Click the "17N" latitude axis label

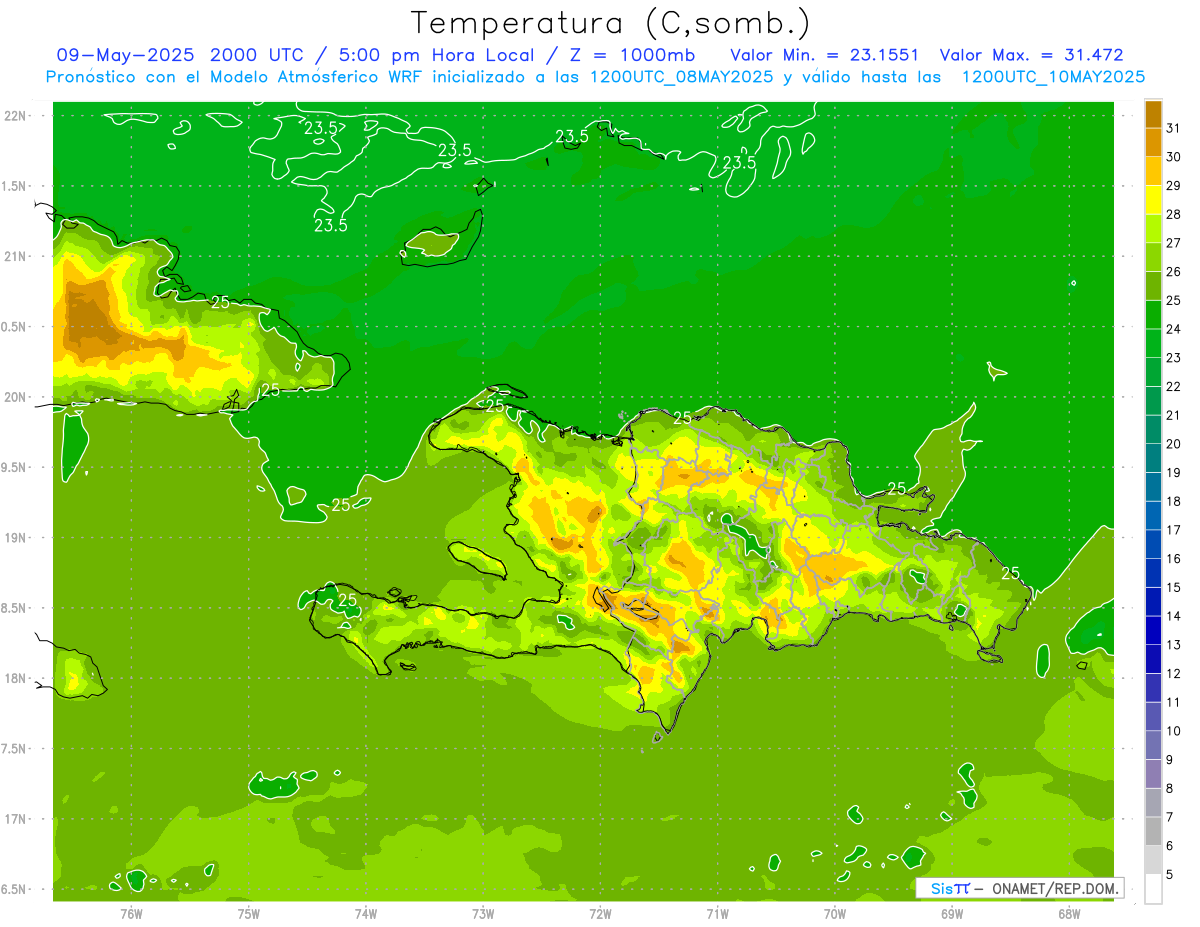click(x=15, y=819)
